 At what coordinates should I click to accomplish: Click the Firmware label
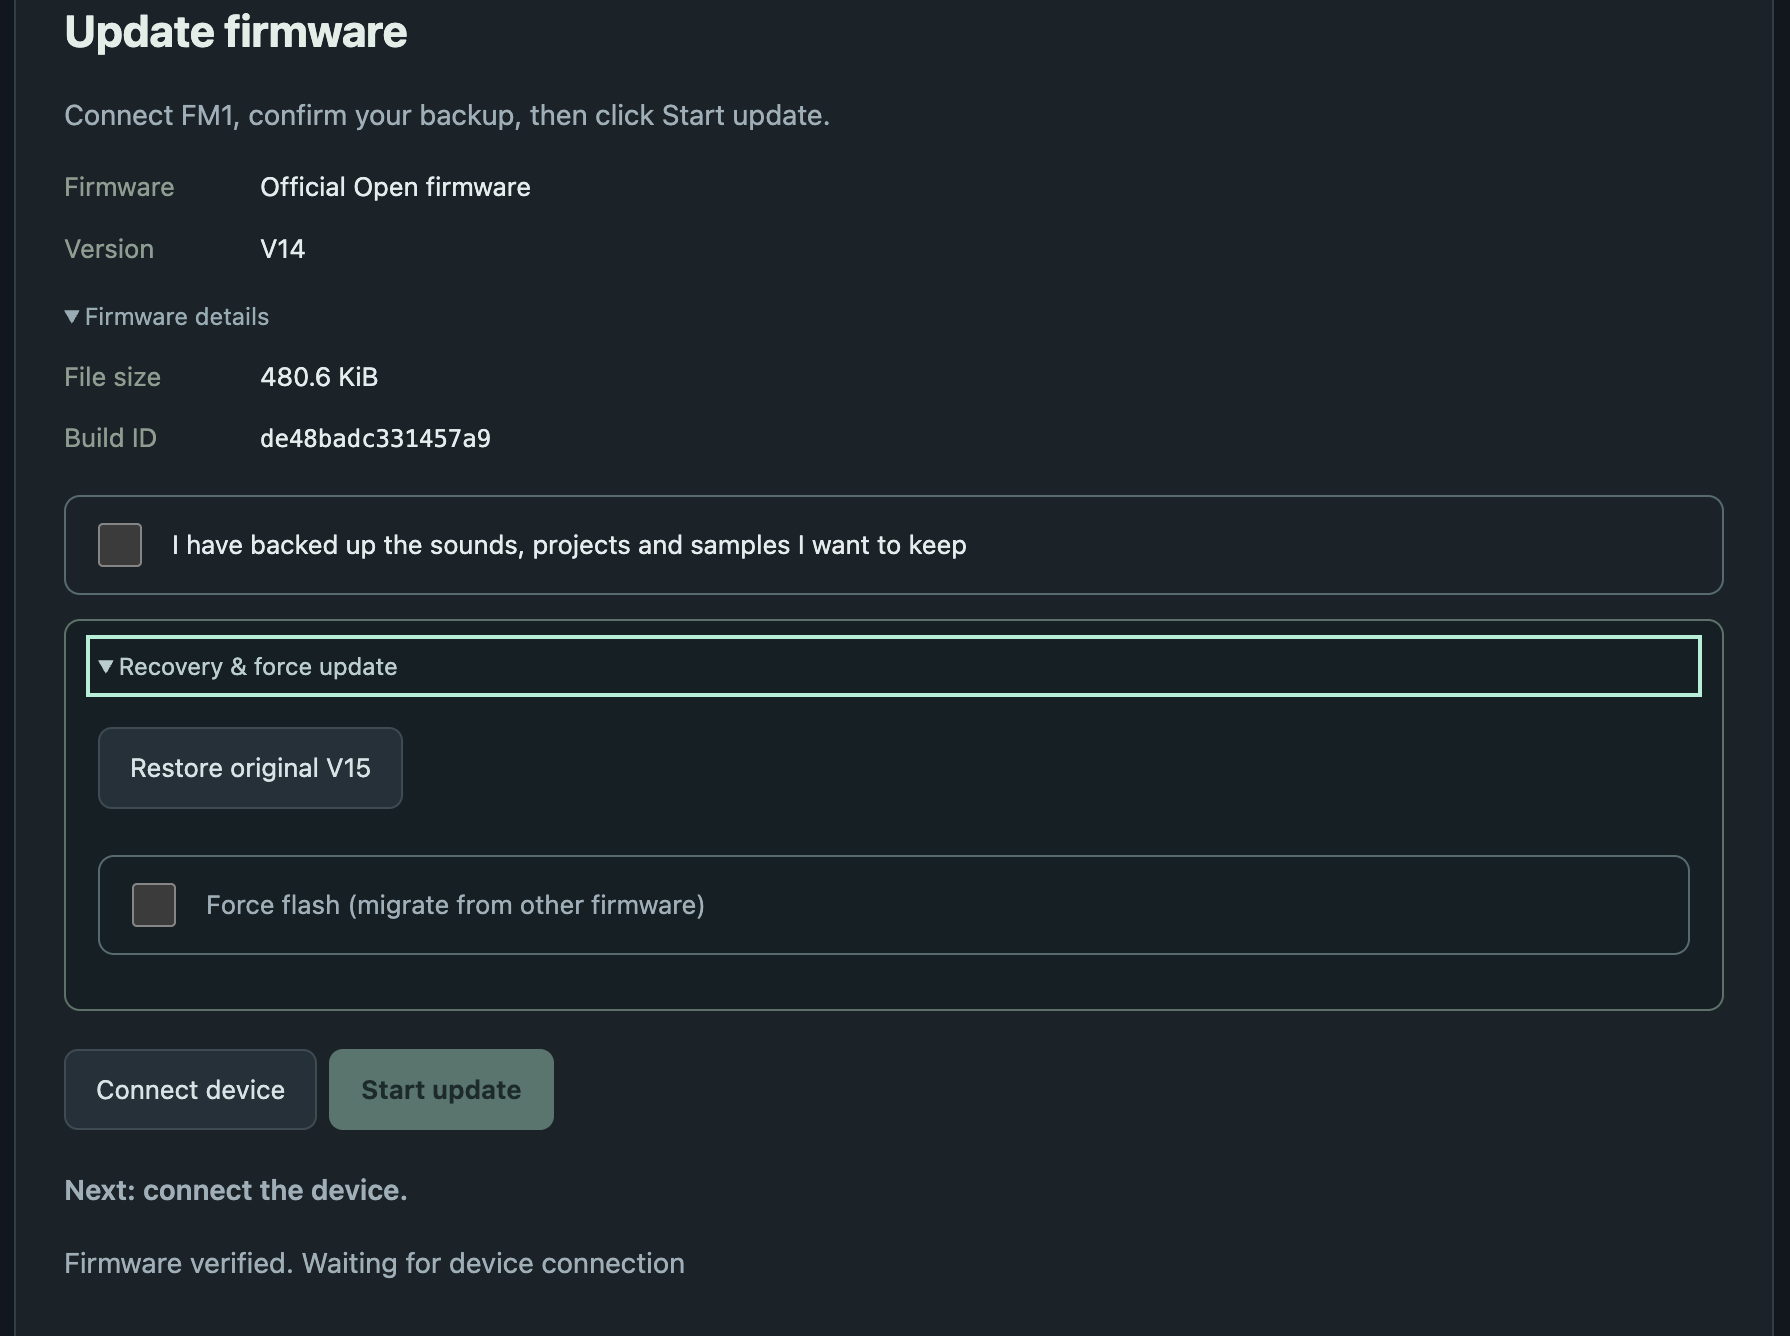[119, 187]
